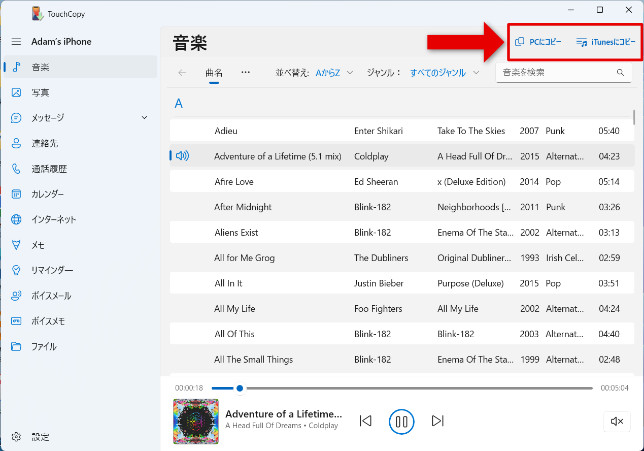644x451 pixels.
Task: Select the song Adieu
Action: click(402, 131)
